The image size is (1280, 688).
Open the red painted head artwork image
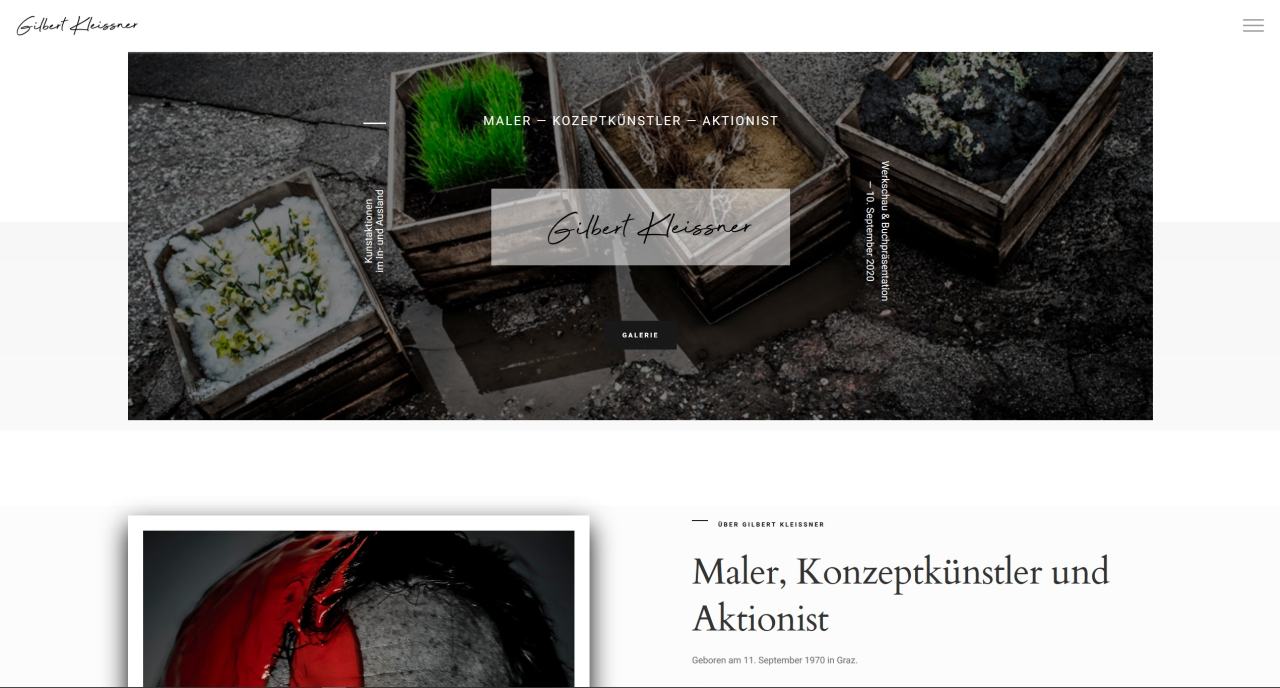click(x=359, y=608)
